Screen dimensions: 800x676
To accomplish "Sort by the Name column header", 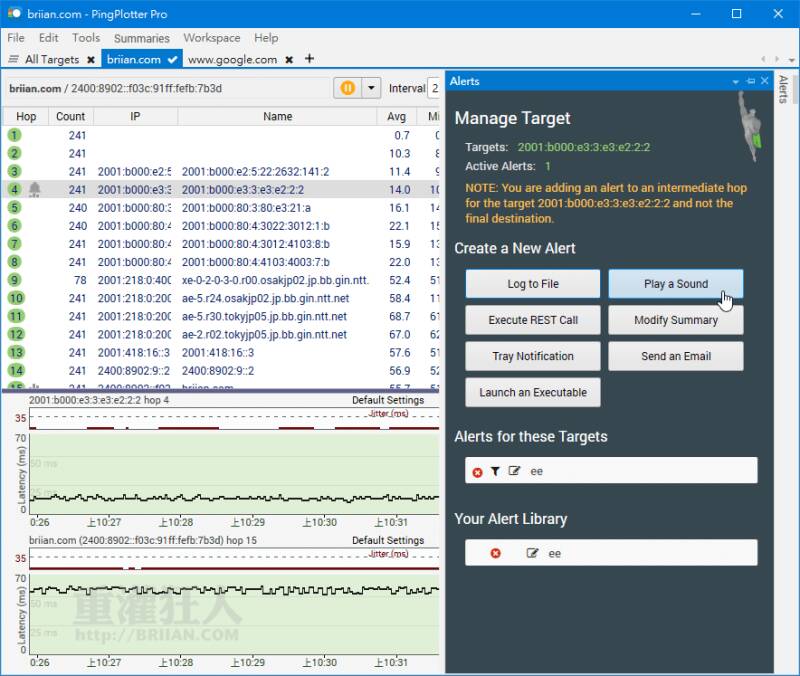I will [278, 116].
